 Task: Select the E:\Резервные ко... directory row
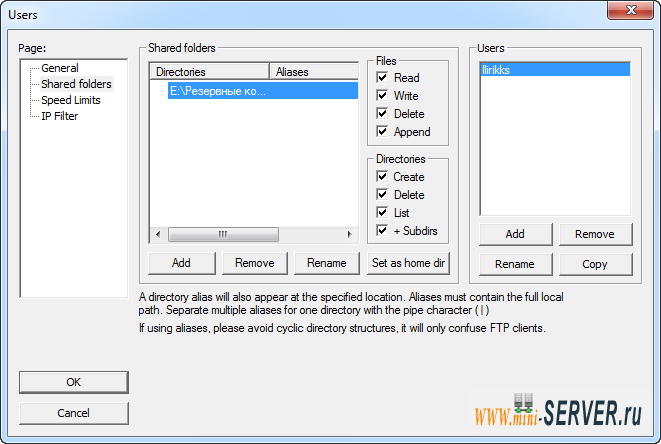(263, 91)
